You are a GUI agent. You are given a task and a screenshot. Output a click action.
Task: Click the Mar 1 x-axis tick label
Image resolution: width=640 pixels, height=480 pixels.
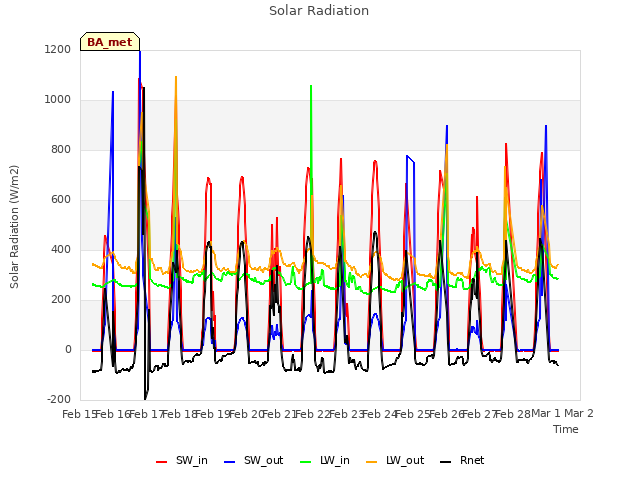tap(546, 413)
